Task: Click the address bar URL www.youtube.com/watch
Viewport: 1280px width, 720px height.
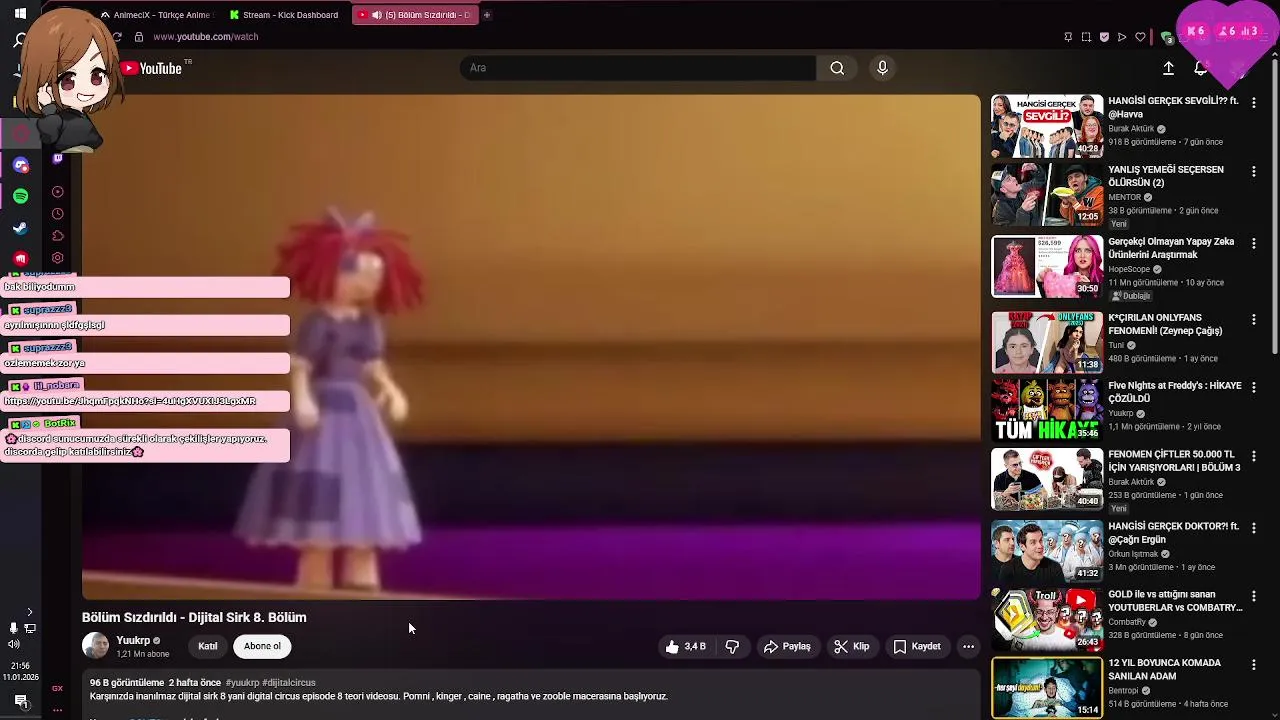Action: point(205,37)
